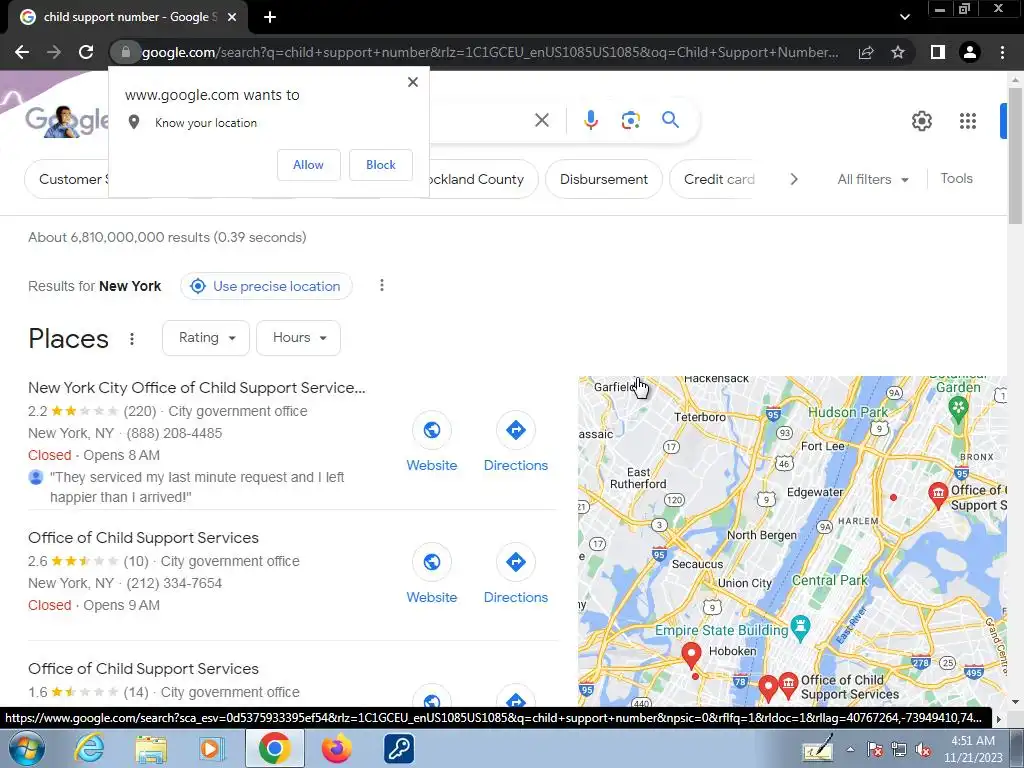Expand the Rating filter dropdown
Screen dimensions: 1024x768
click(x=206, y=338)
